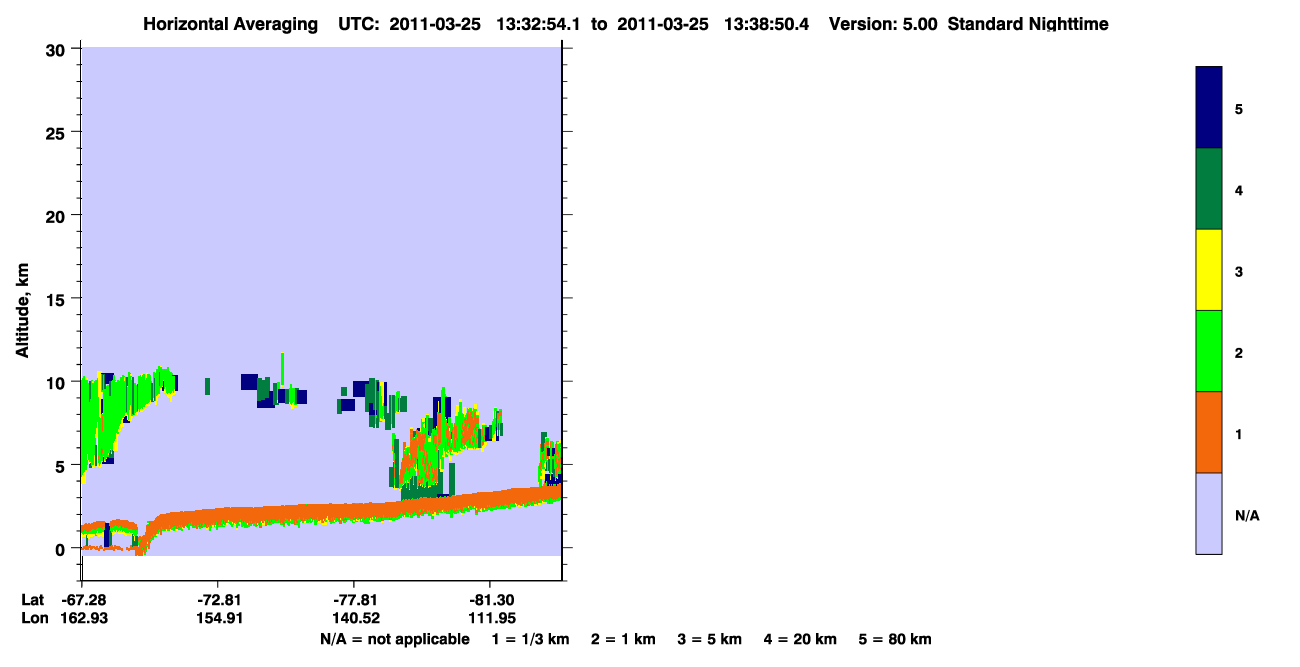Click the dark green level 4 color swatch
The width and height of the screenshot is (1300, 667).
point(1209,189)
